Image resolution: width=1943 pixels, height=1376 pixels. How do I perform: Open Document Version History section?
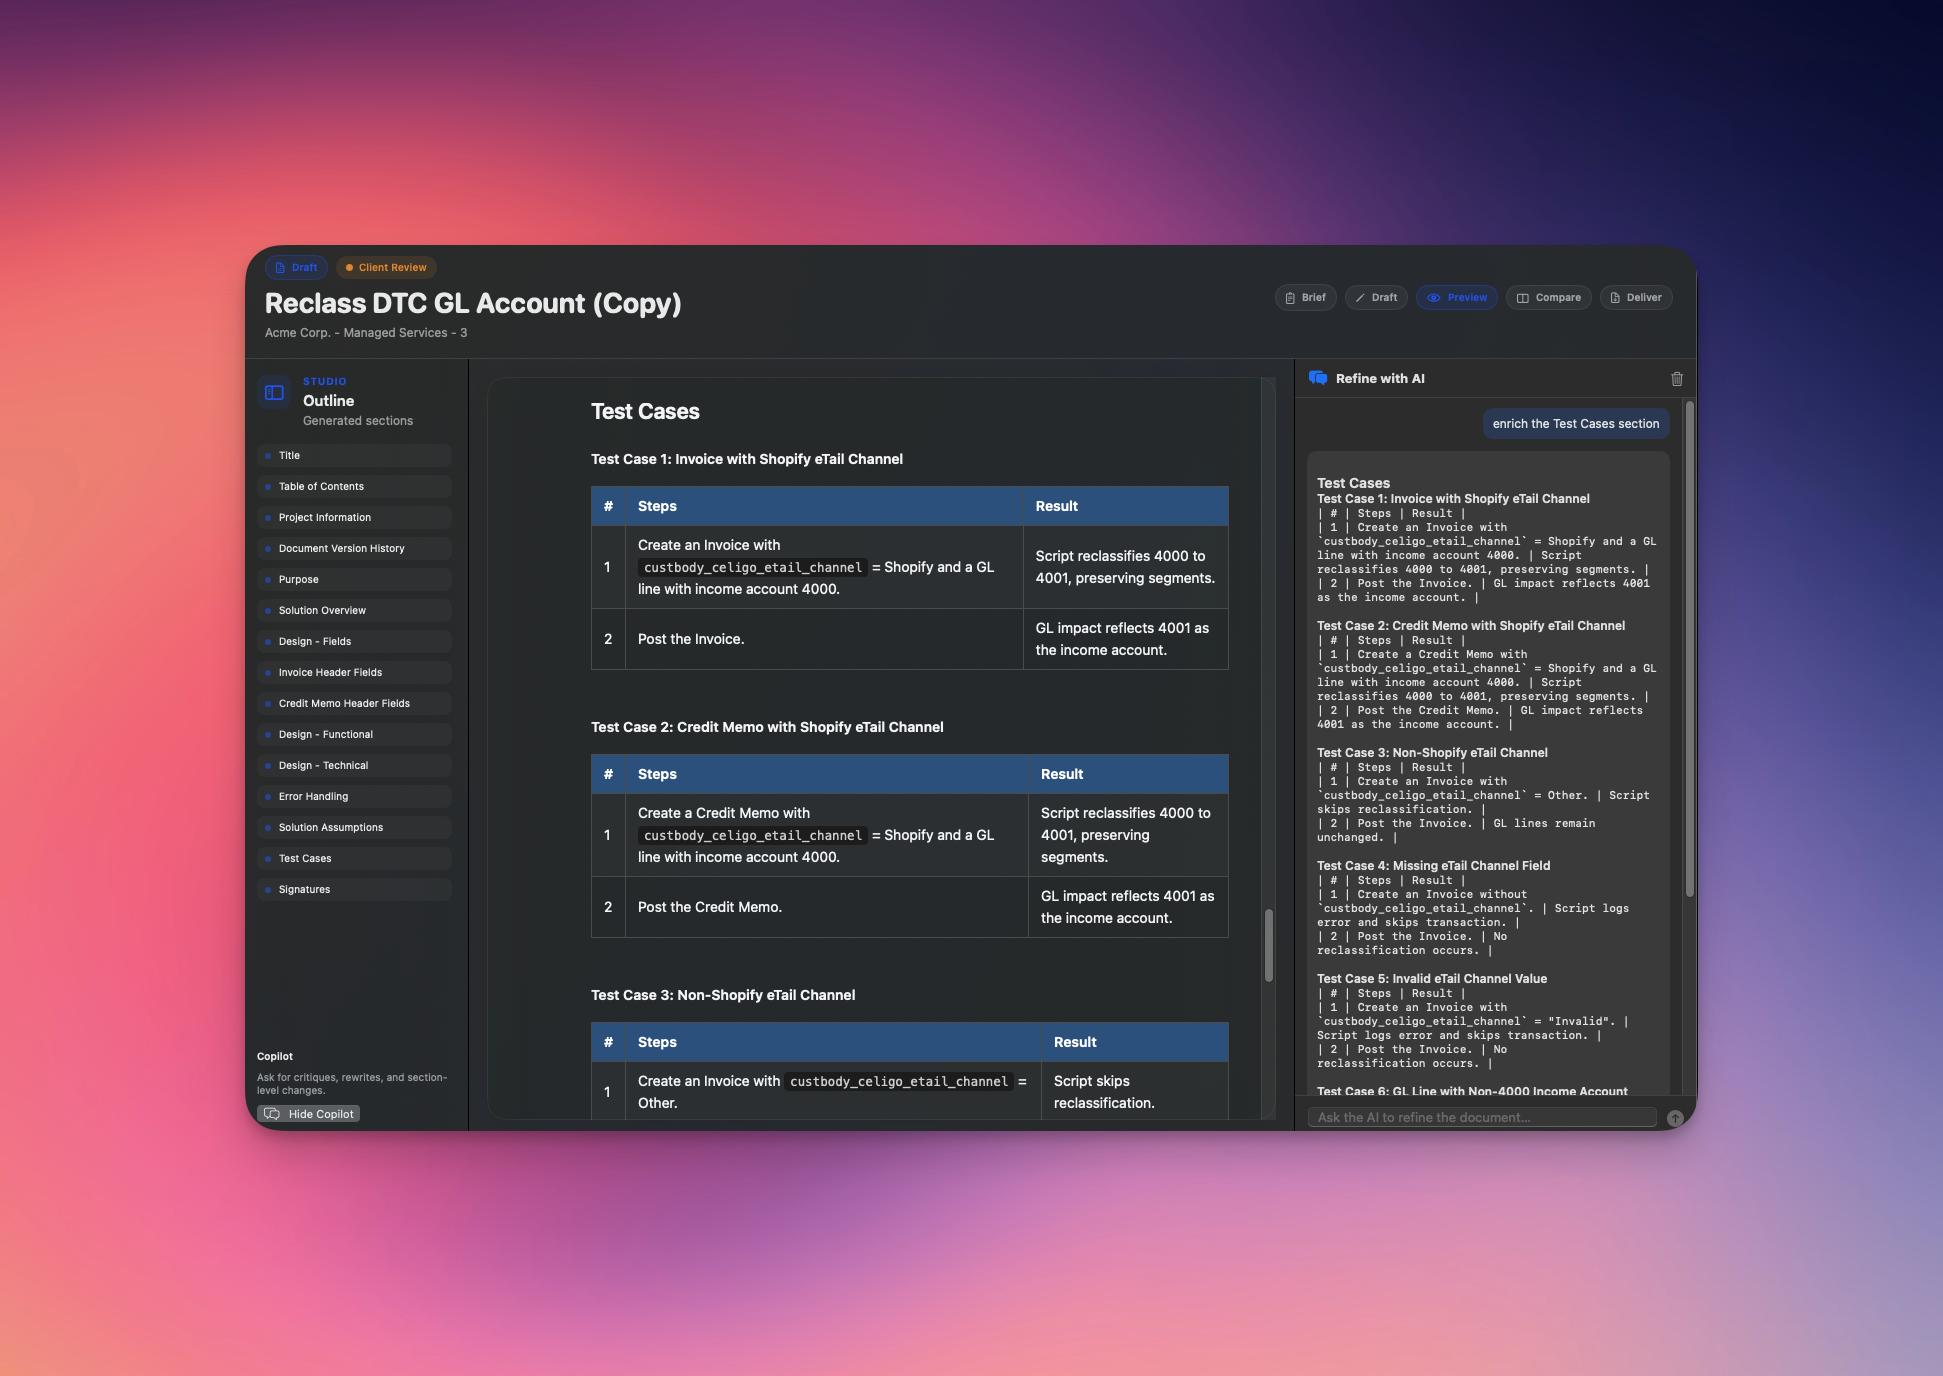[x=354, y=548]
